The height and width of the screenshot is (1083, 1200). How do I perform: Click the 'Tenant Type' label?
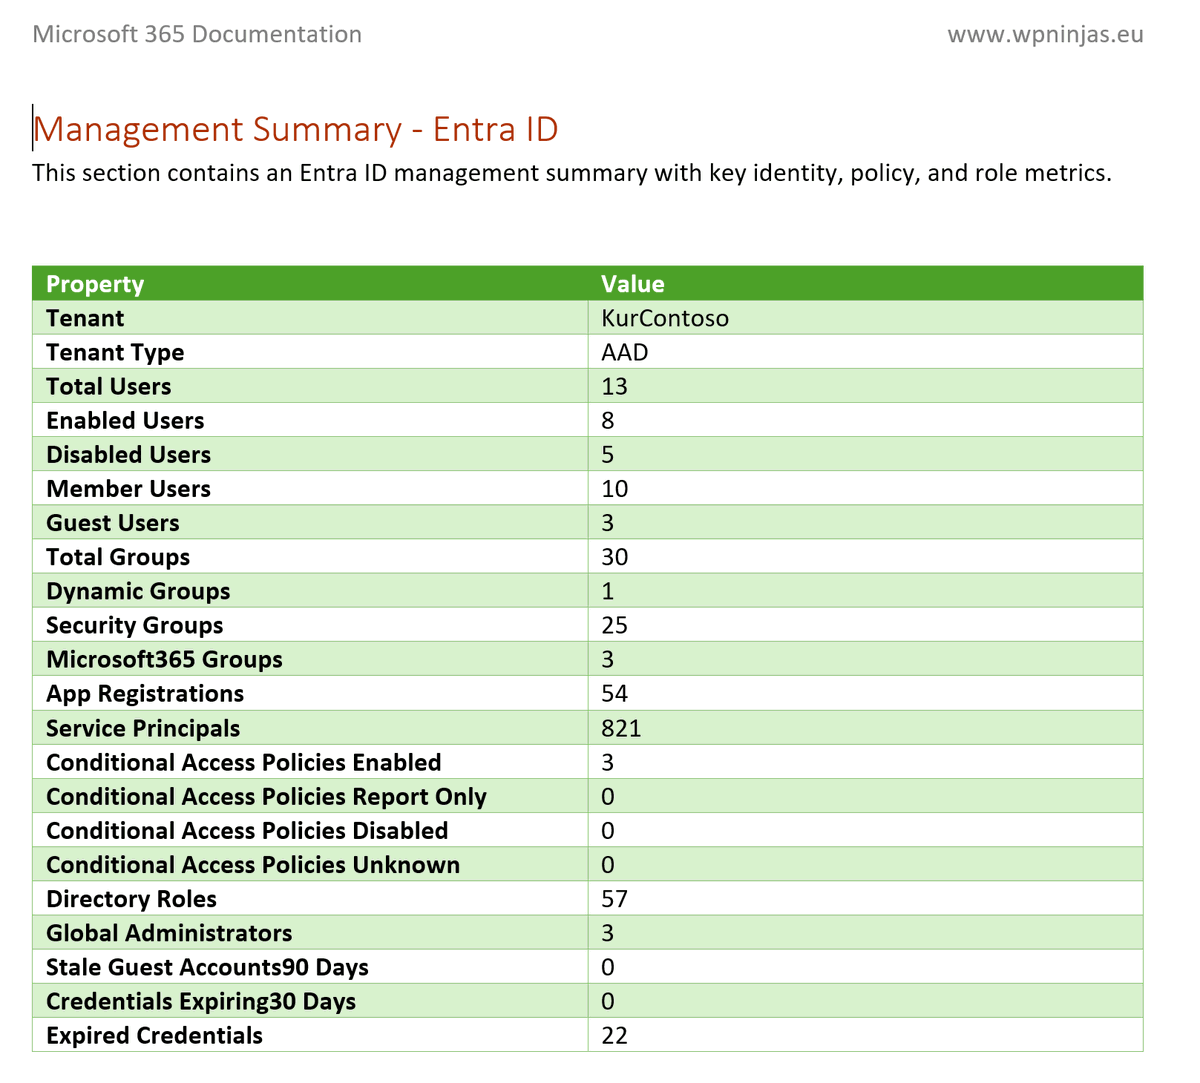point(115,352)
